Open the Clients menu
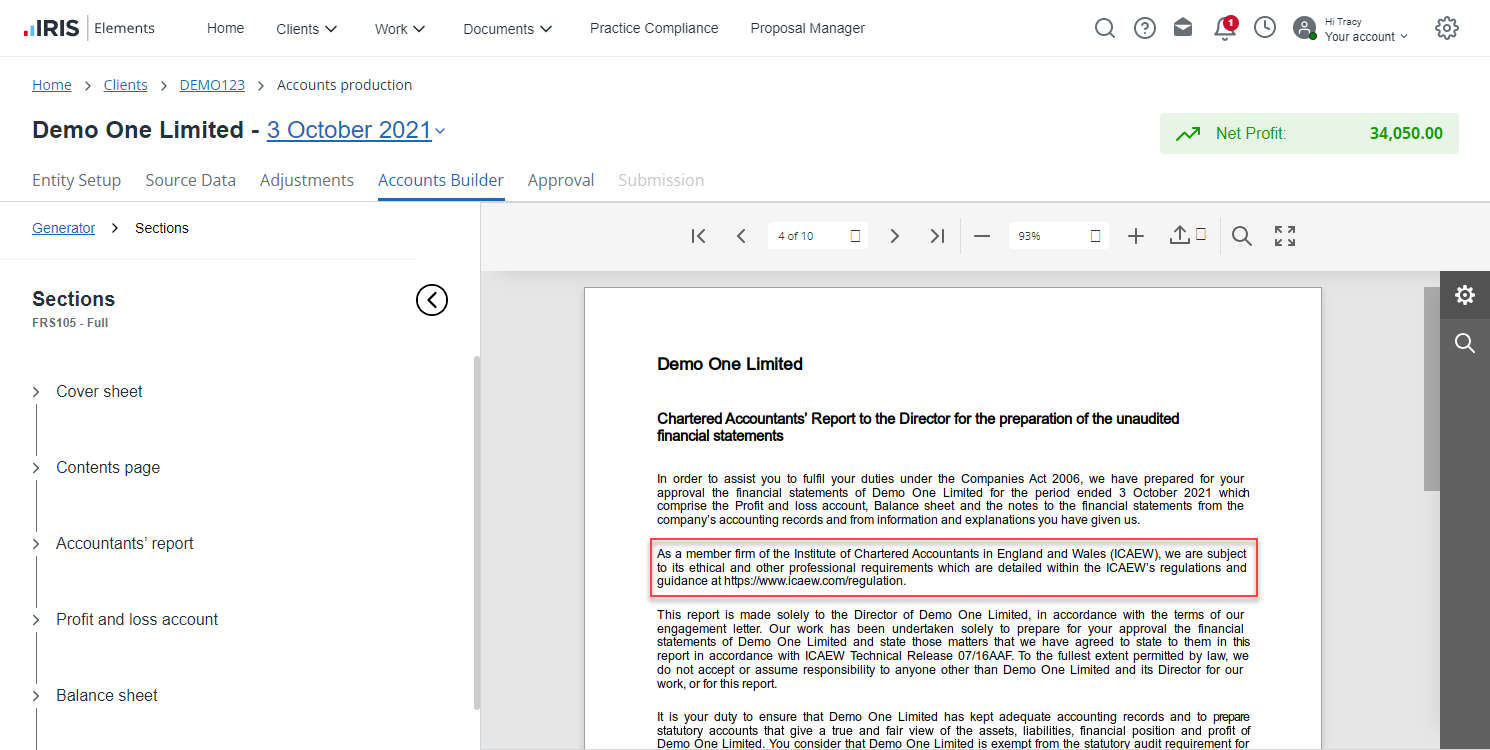This screenshot has height=750, width=1490. [307, 29]
